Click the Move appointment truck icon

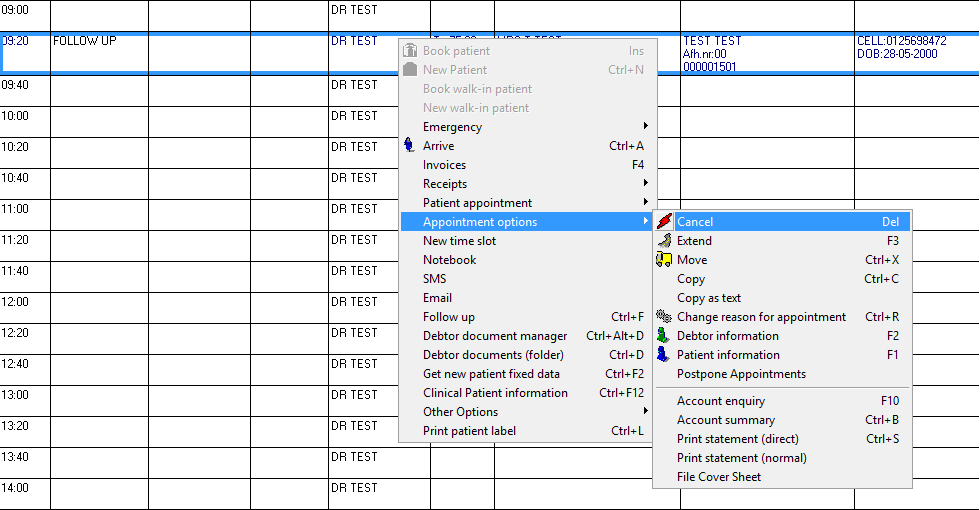pyautogui.click(x=664, y=260)
